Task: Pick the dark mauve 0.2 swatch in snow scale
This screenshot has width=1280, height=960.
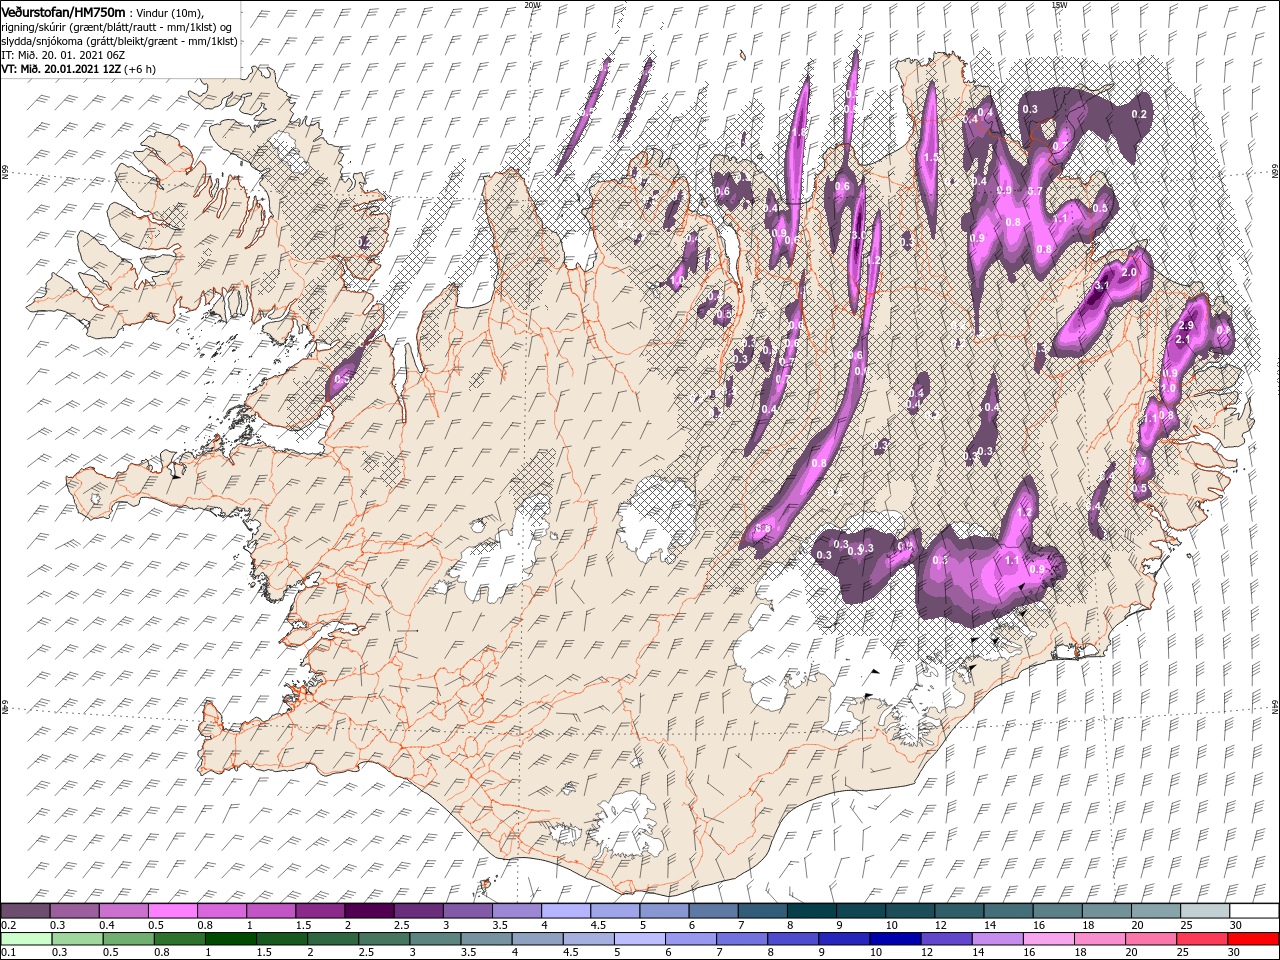Action: [x=25, y=910]
